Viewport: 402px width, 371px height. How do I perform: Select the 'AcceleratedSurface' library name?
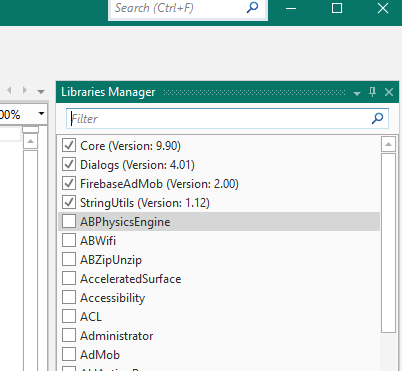[x=131, y=279]
